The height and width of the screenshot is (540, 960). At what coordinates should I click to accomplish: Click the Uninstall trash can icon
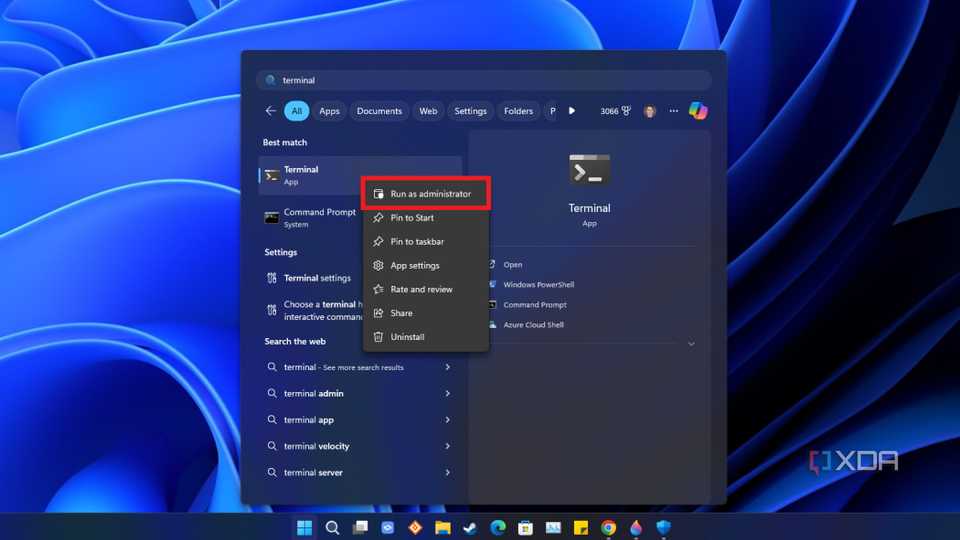point(378,337)
